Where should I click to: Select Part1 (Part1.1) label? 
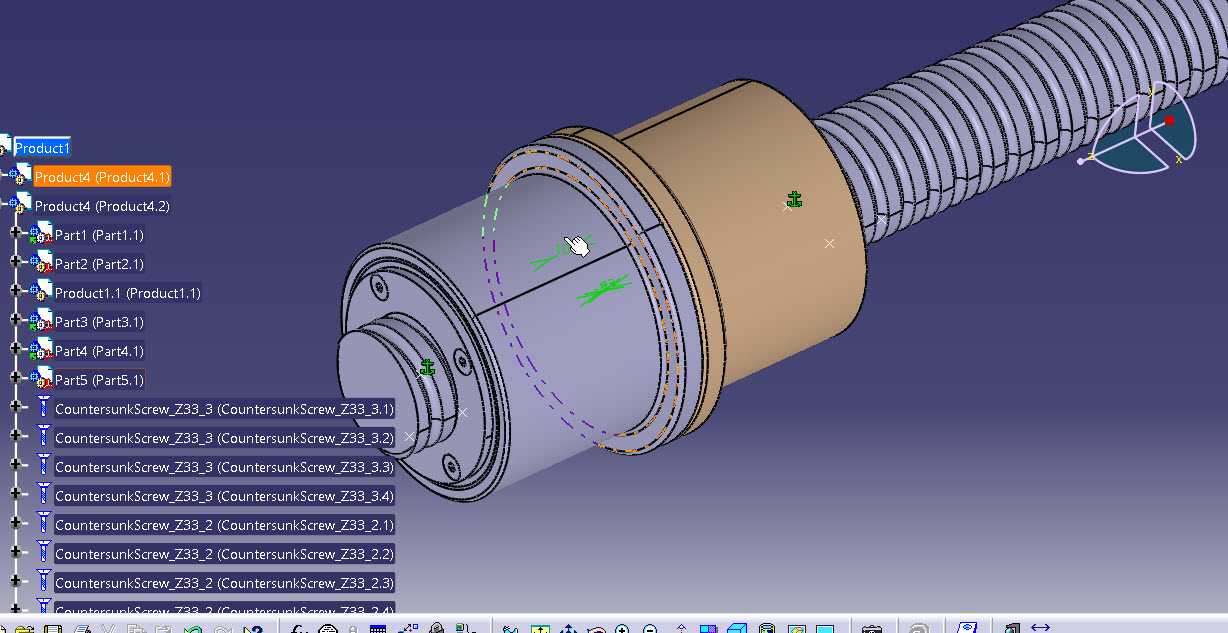click(99, 235)
